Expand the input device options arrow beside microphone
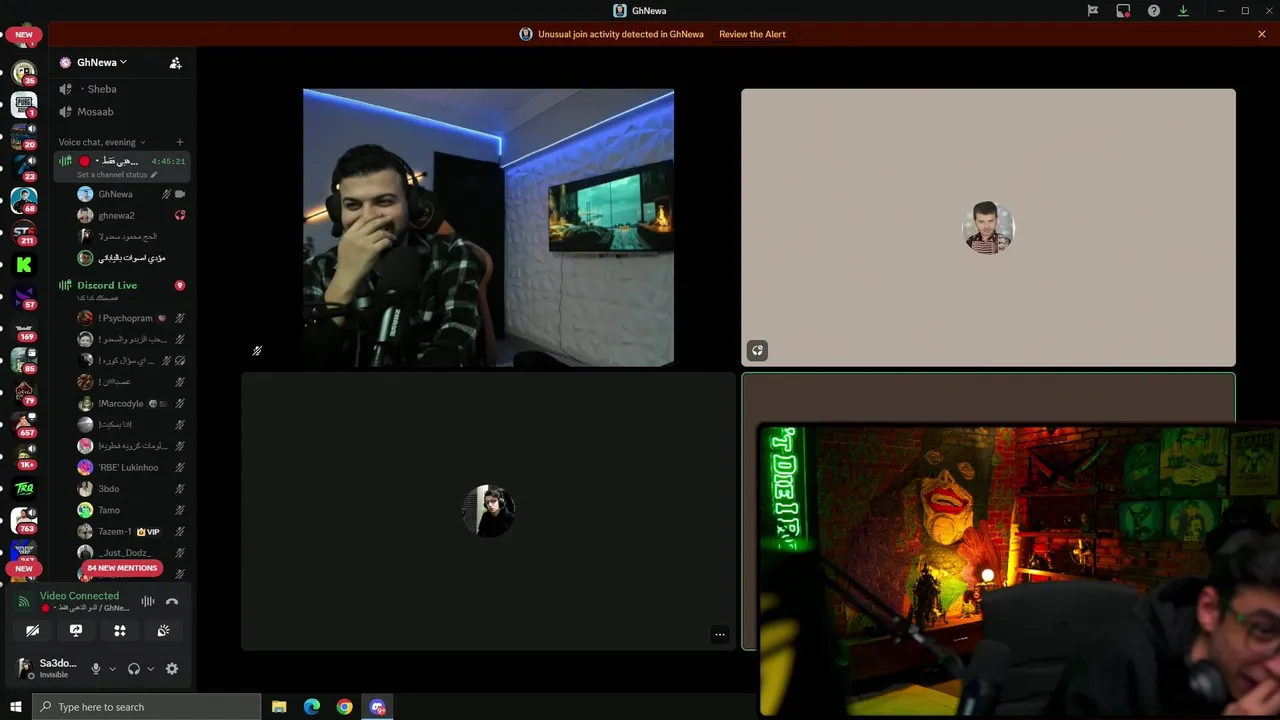 (x=112, y=669)
